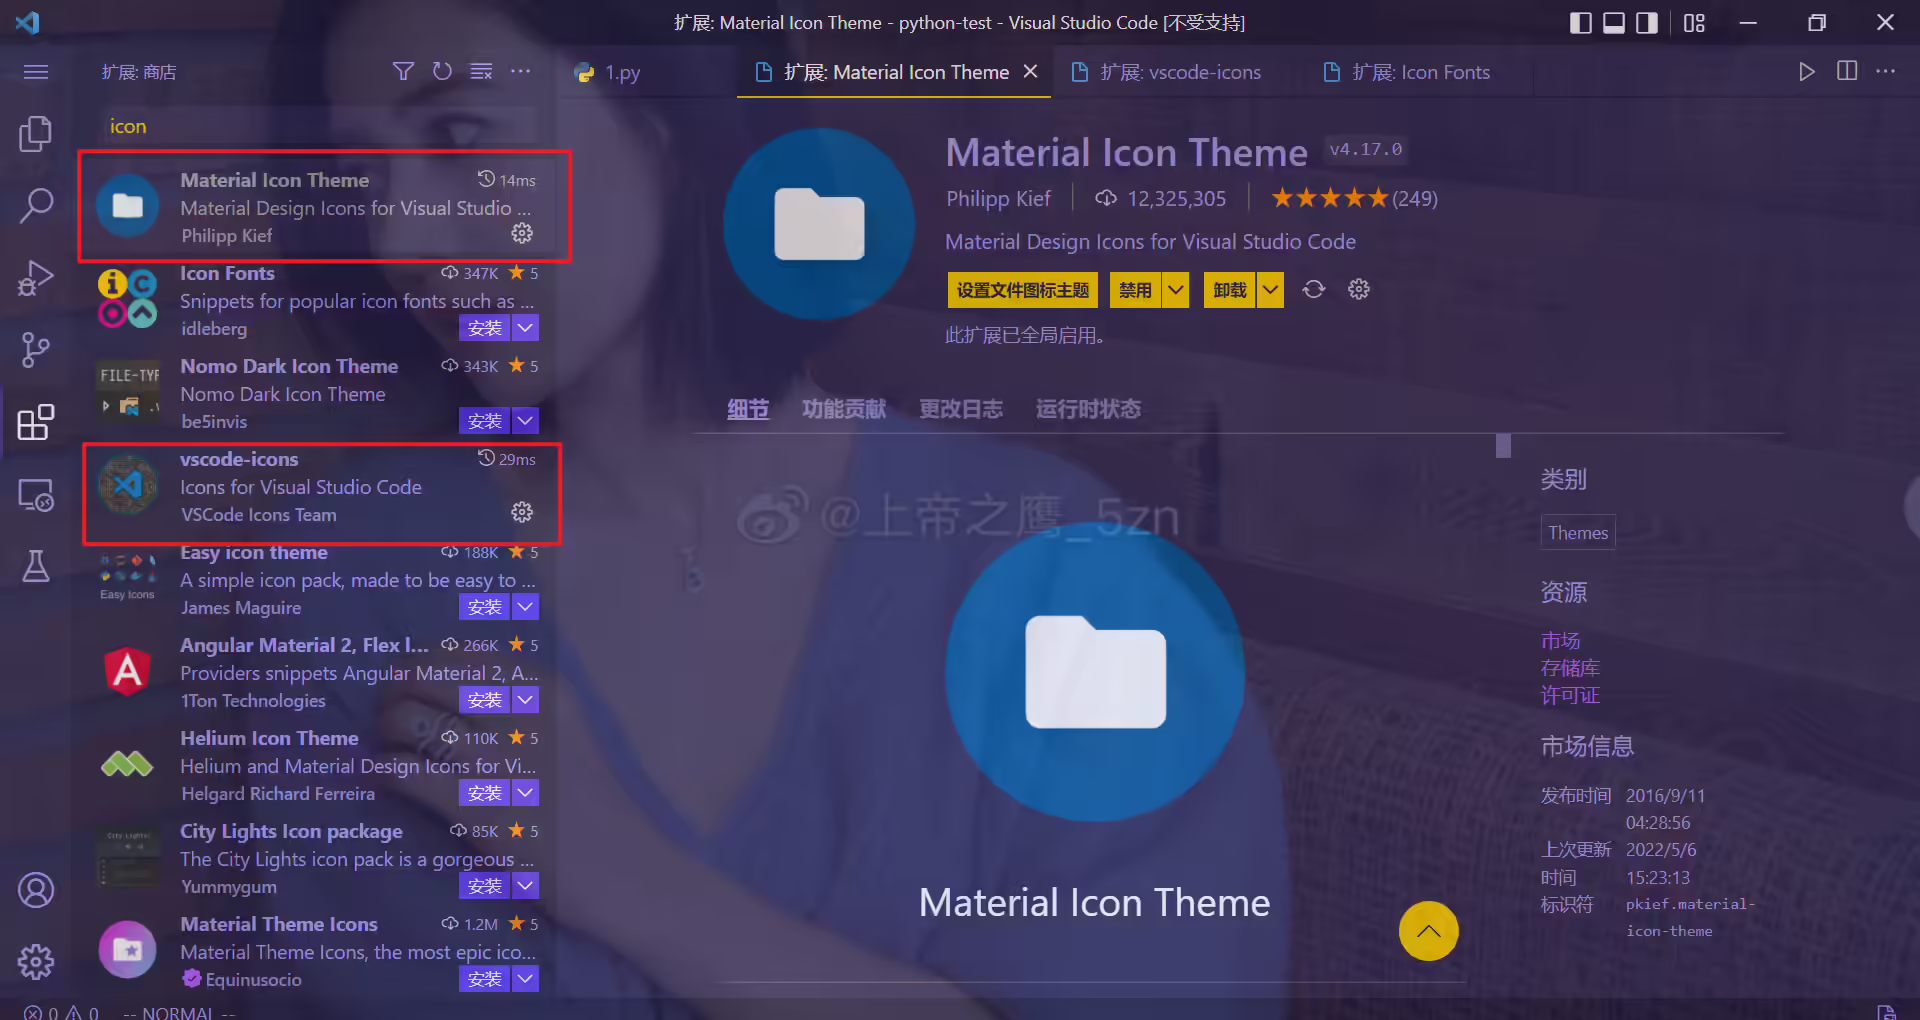This screenshot has height=1020, width=1920.
Task: Open errors and warnings status indicator
Action: coord(61,1012)
